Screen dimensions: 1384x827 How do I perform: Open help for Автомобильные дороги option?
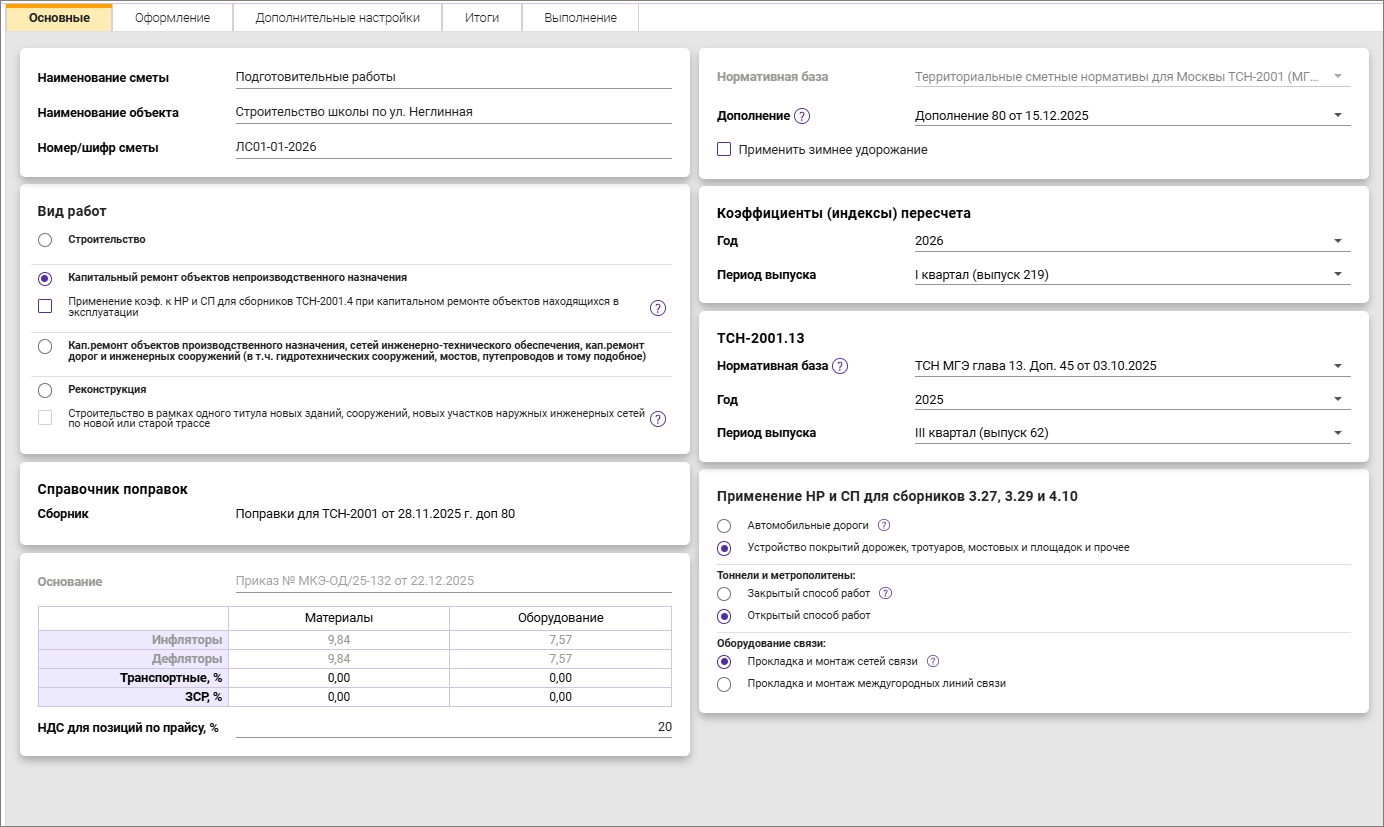[884, 525]
